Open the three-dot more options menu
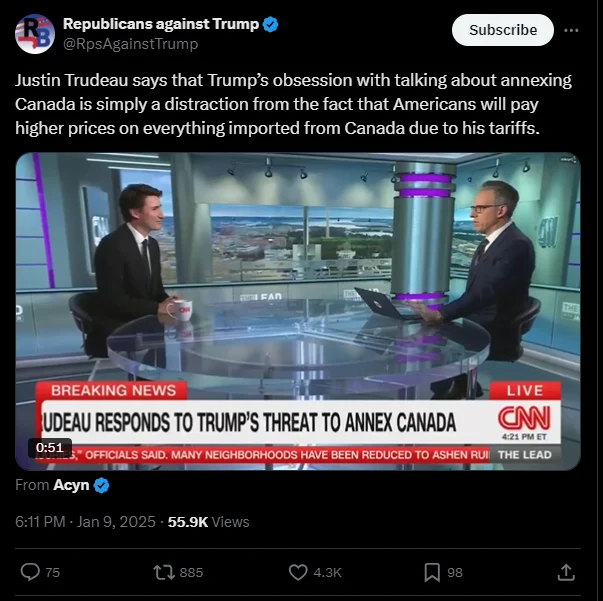Image resolution: width=603 pixels, height=601 pixels. 571,30
